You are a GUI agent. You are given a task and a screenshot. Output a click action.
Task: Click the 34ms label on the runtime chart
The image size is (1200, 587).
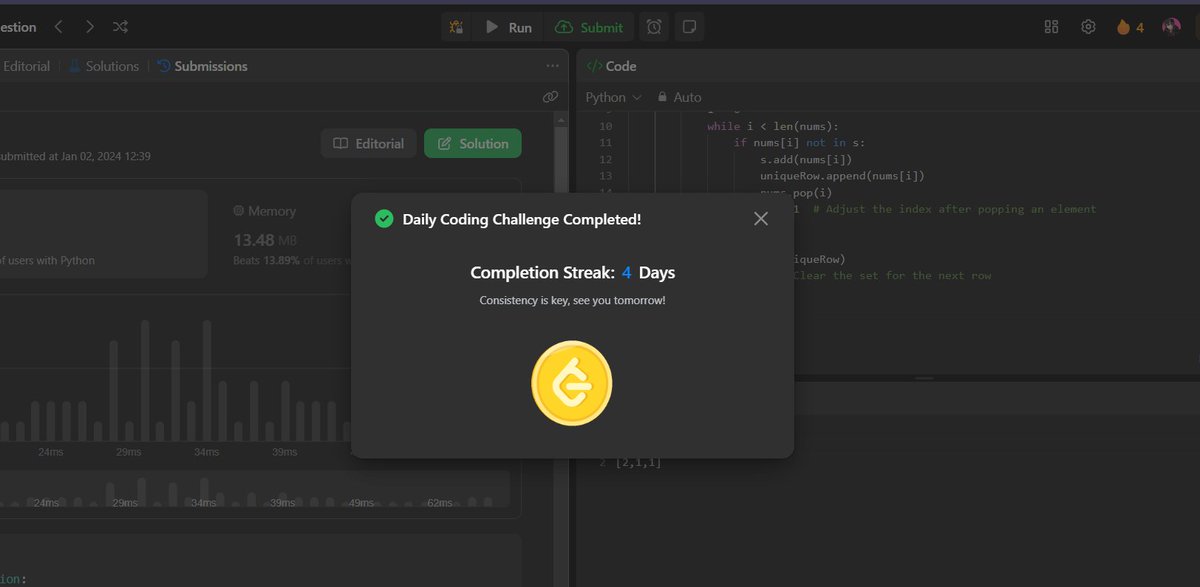tap(206, 452)
